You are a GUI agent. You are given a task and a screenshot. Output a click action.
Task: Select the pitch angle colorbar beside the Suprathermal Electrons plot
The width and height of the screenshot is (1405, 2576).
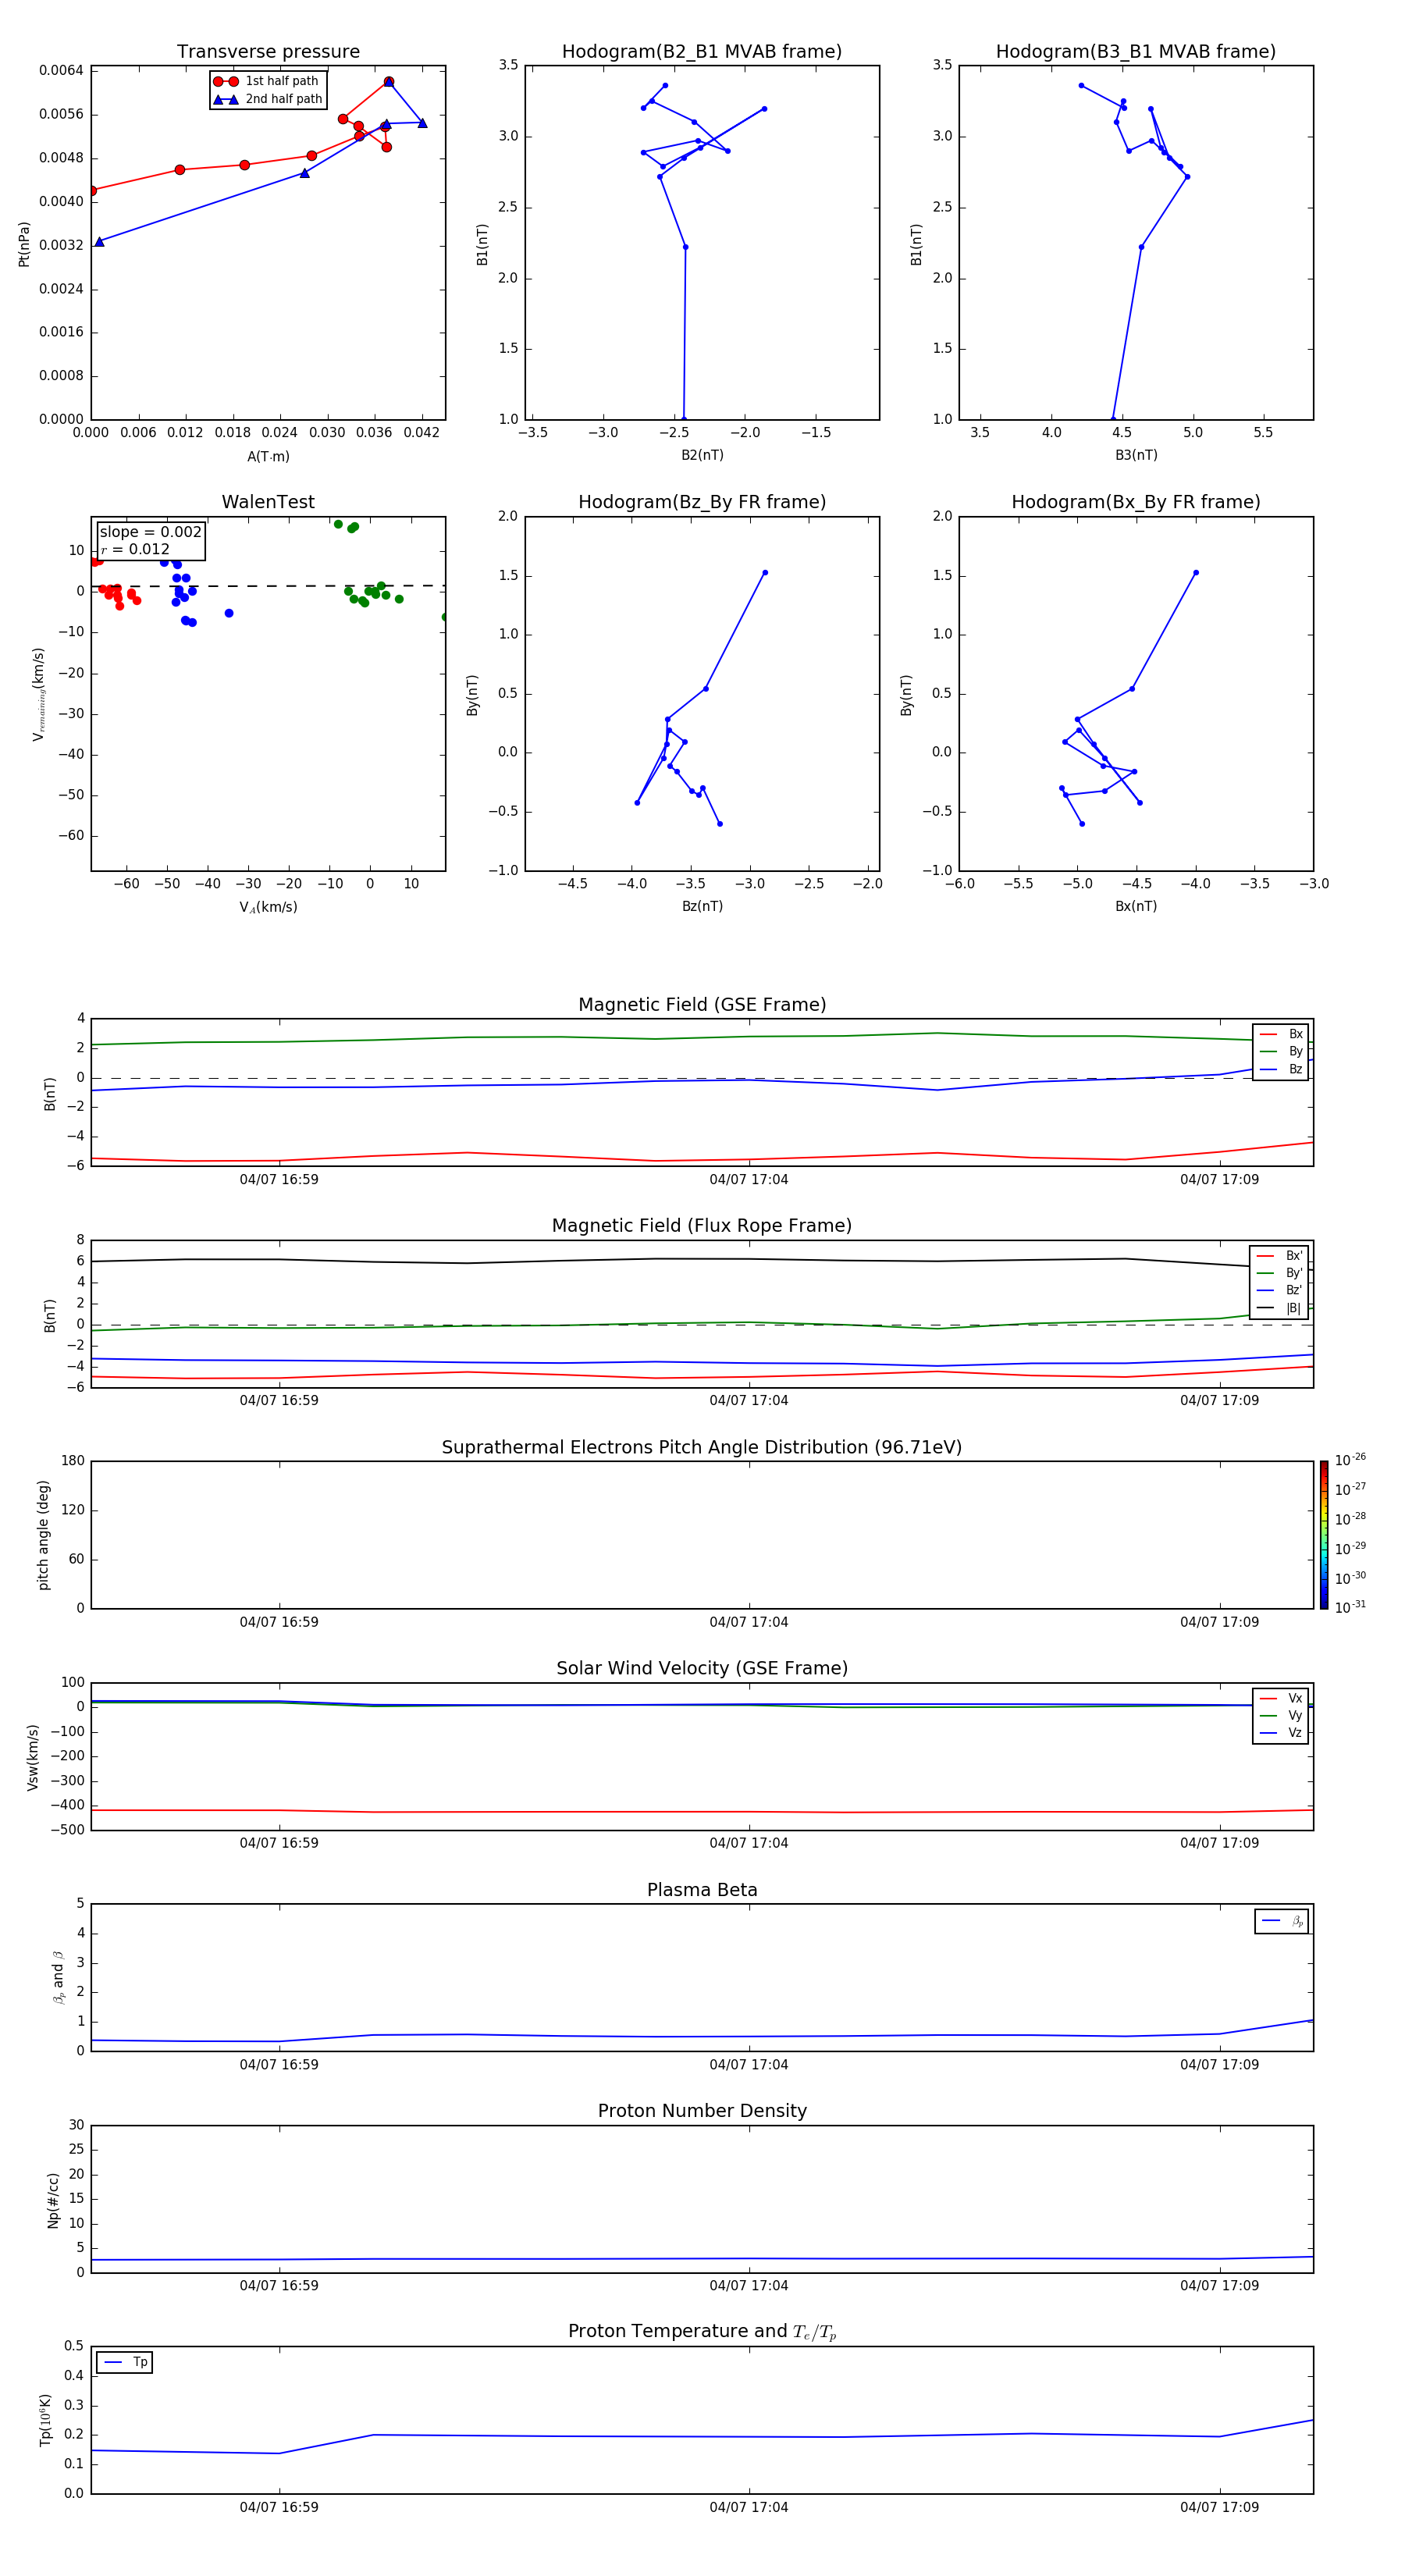point(1323,1534)
